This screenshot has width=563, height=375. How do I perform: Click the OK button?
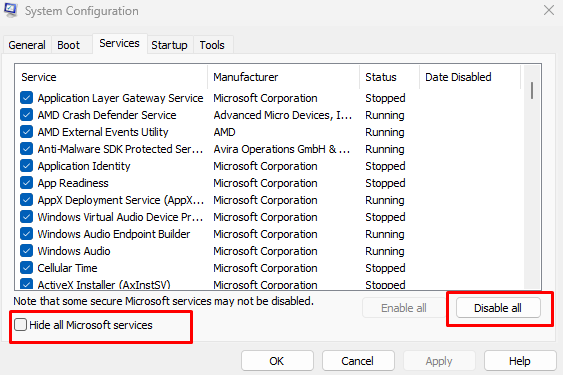point(277,361)
